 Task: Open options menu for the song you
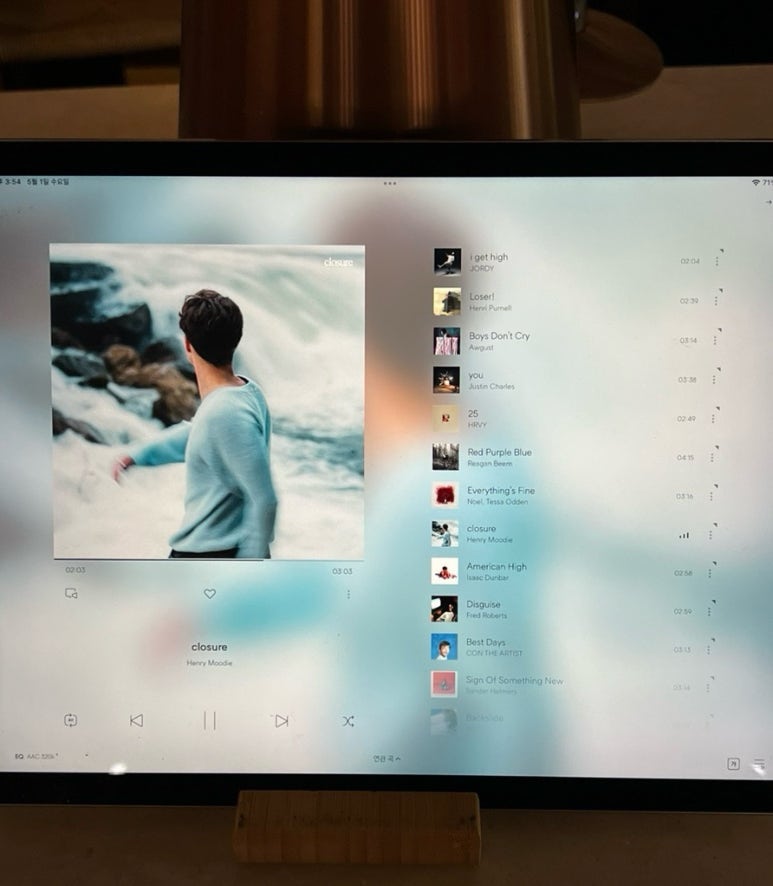coord(714,380)
